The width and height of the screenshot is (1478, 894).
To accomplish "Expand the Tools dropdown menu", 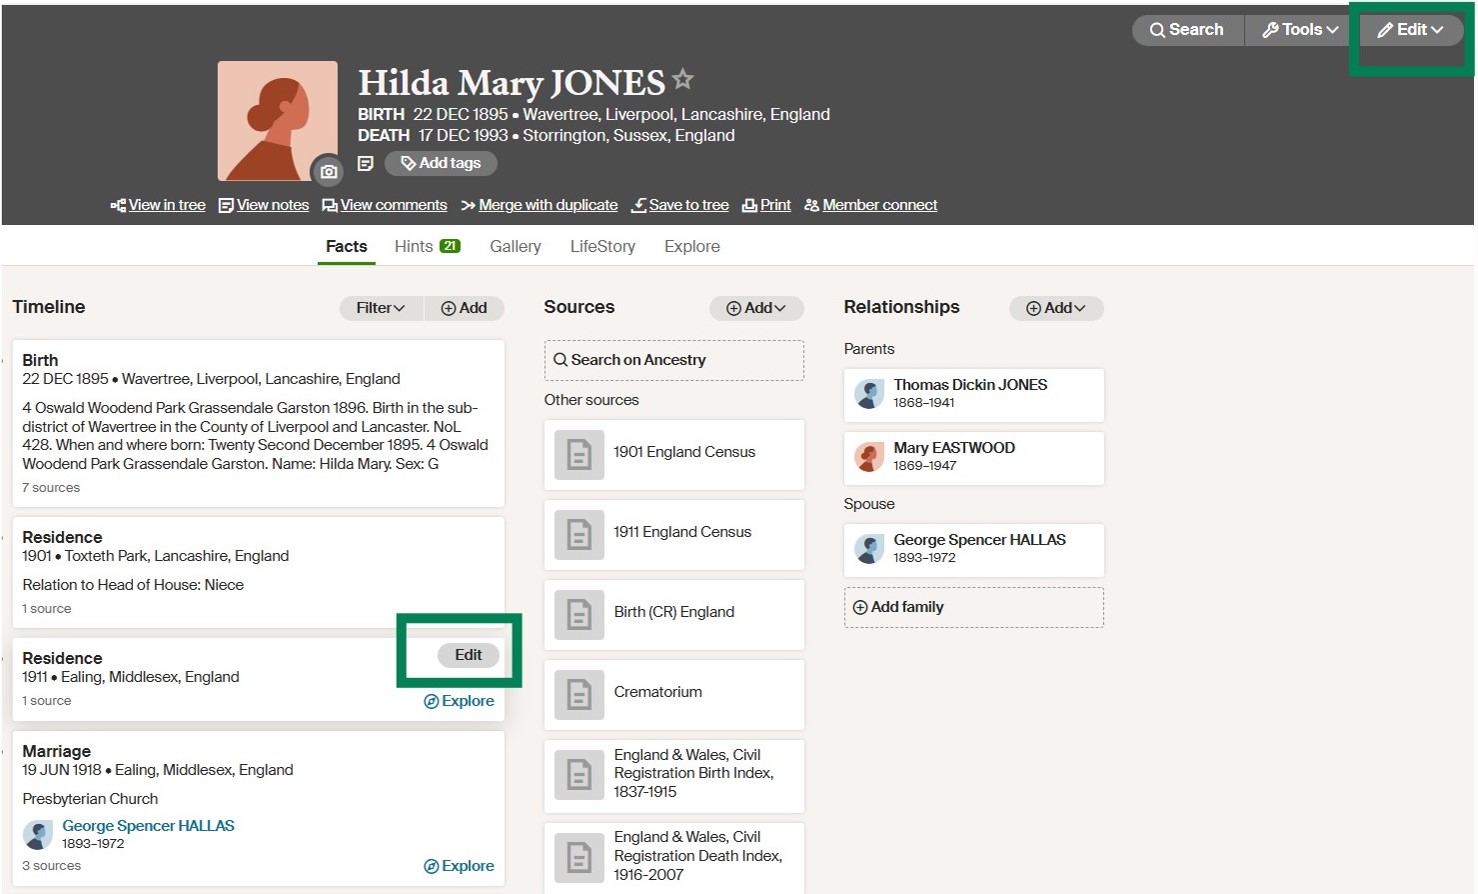I will [x=1299, y=30].
